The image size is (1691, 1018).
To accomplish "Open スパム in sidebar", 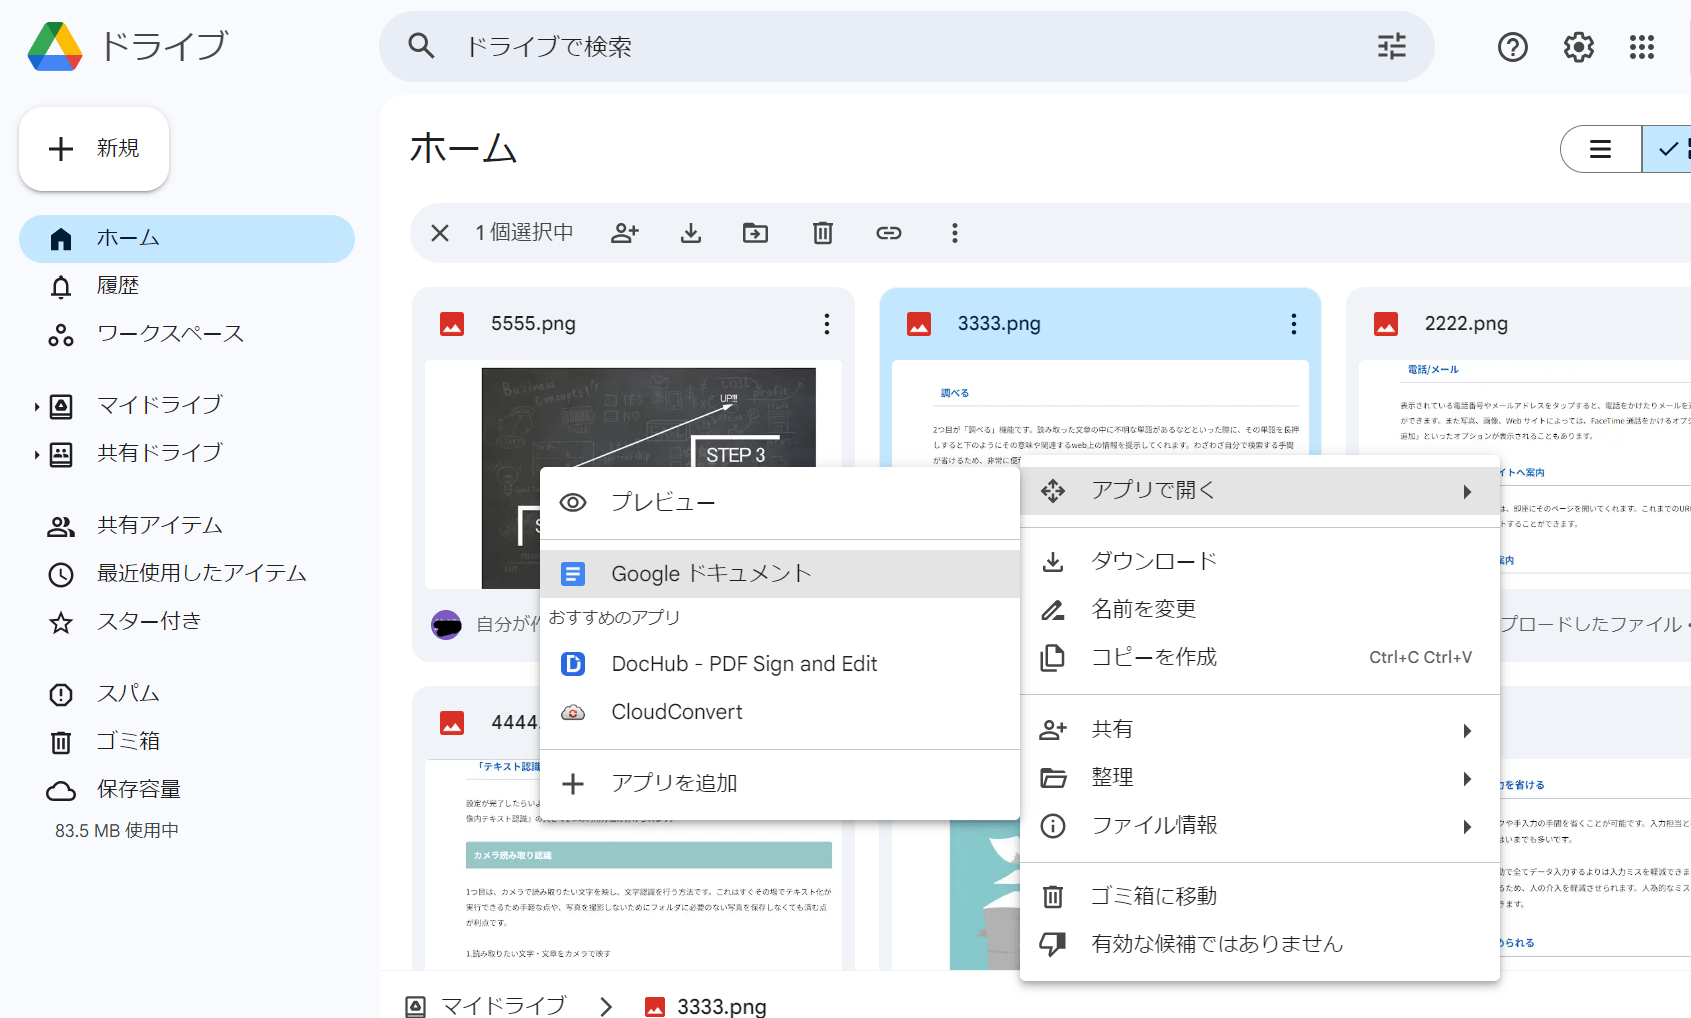I will click(x=187, y=694).
